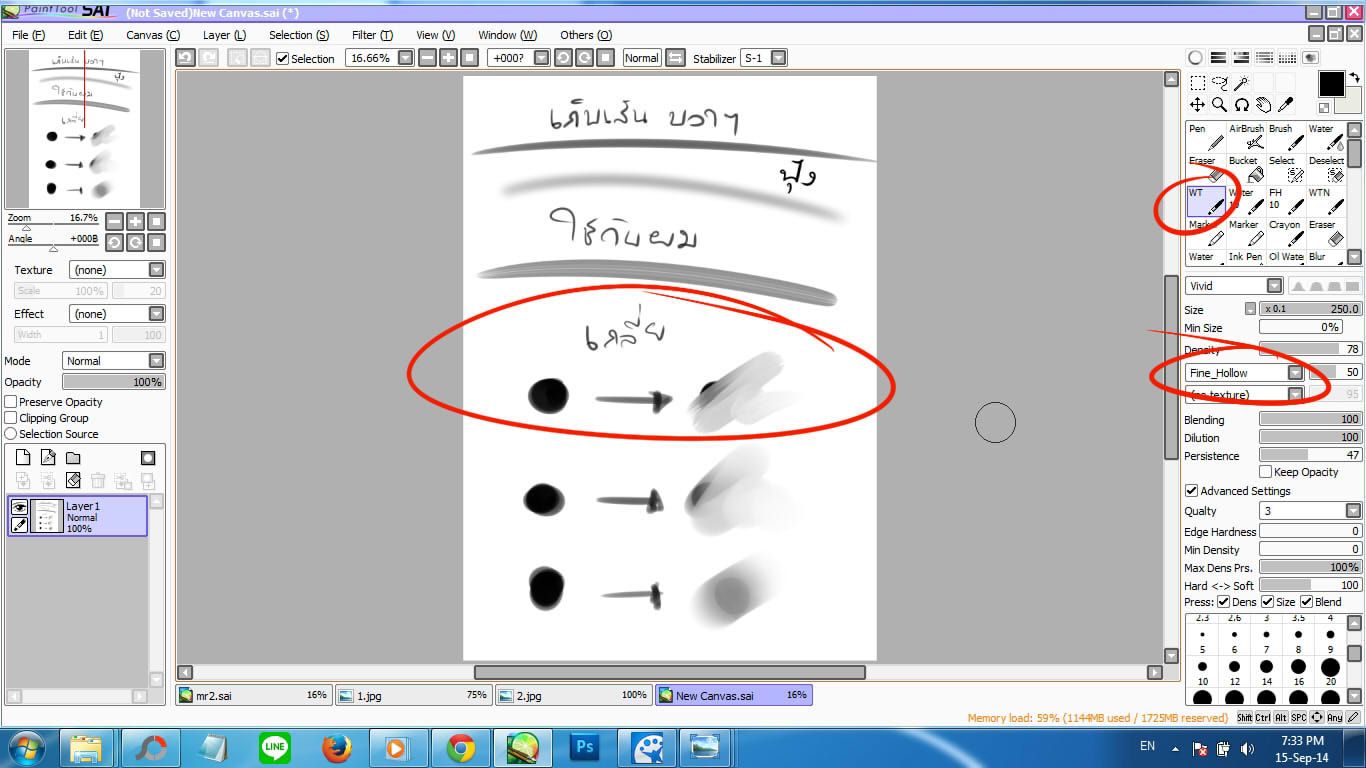Select the Bucket fill tool

tap(1246, 169)
